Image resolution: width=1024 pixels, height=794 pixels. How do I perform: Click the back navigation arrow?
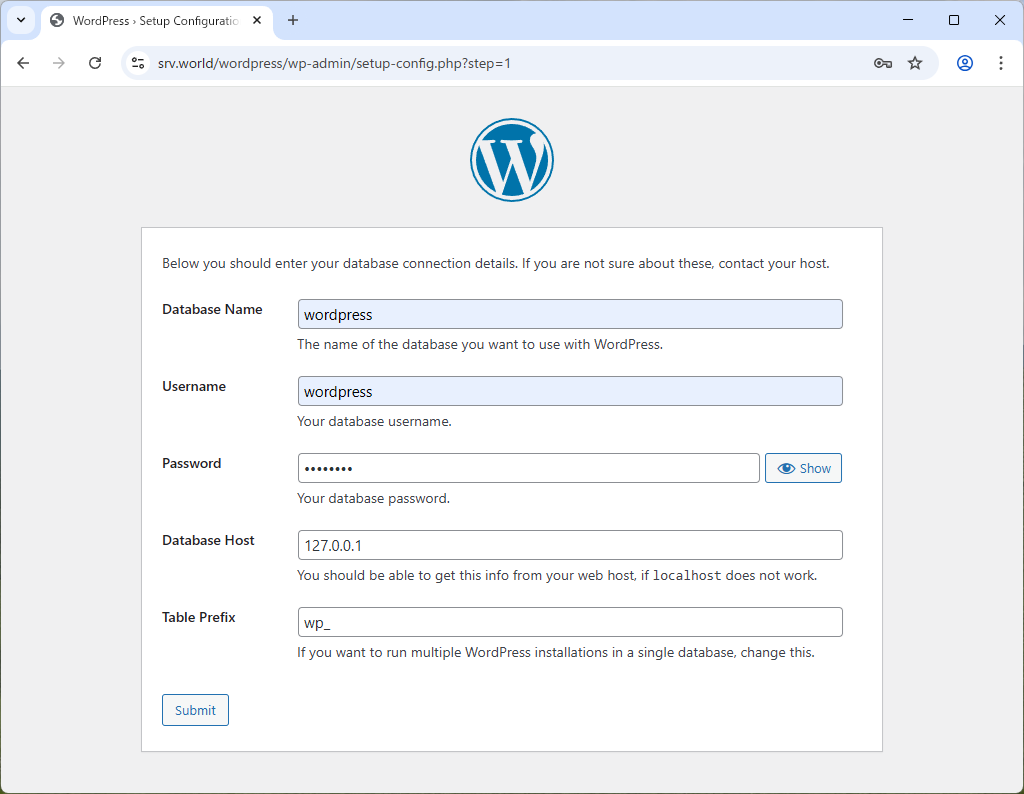coord(23,62)
